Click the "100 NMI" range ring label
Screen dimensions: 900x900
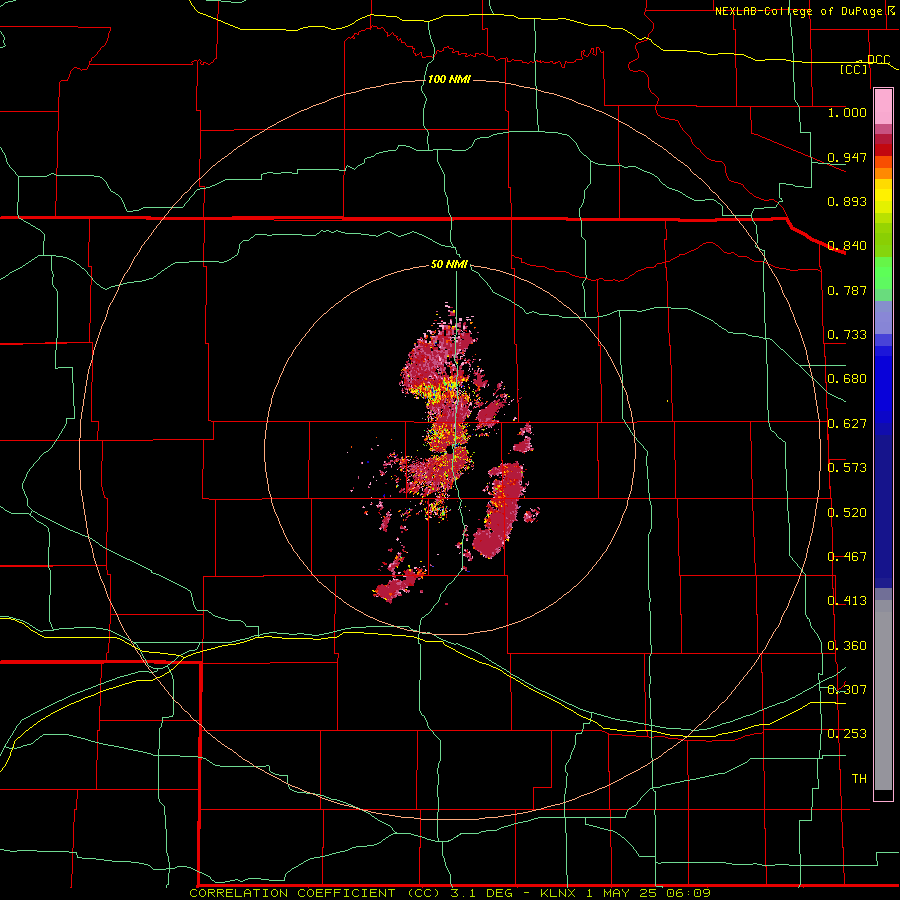pos(449,79)
